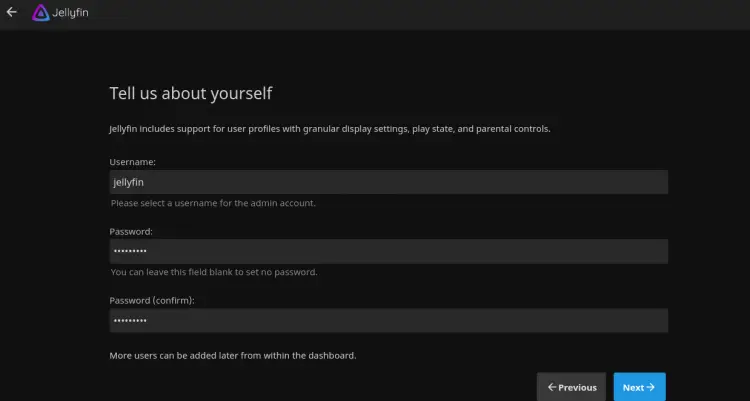Click the admin account username hint text
The width and height of the screenshot is (750, 401).
213,203
